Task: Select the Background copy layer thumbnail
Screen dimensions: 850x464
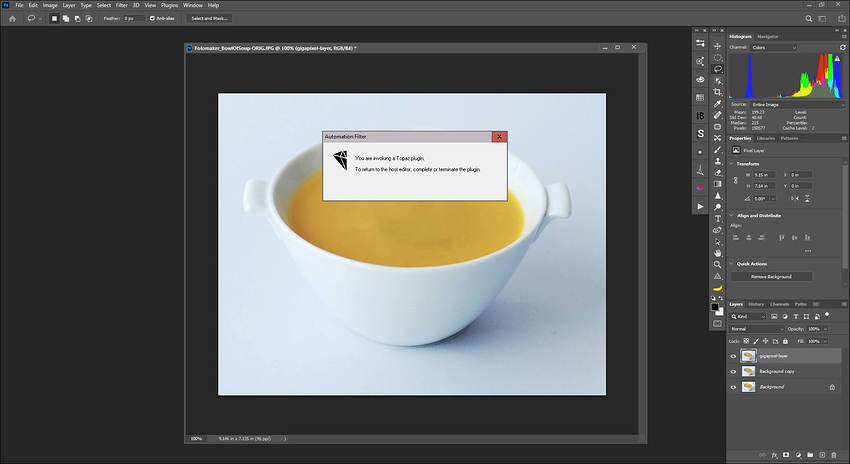Action: (x=749, y=371)
